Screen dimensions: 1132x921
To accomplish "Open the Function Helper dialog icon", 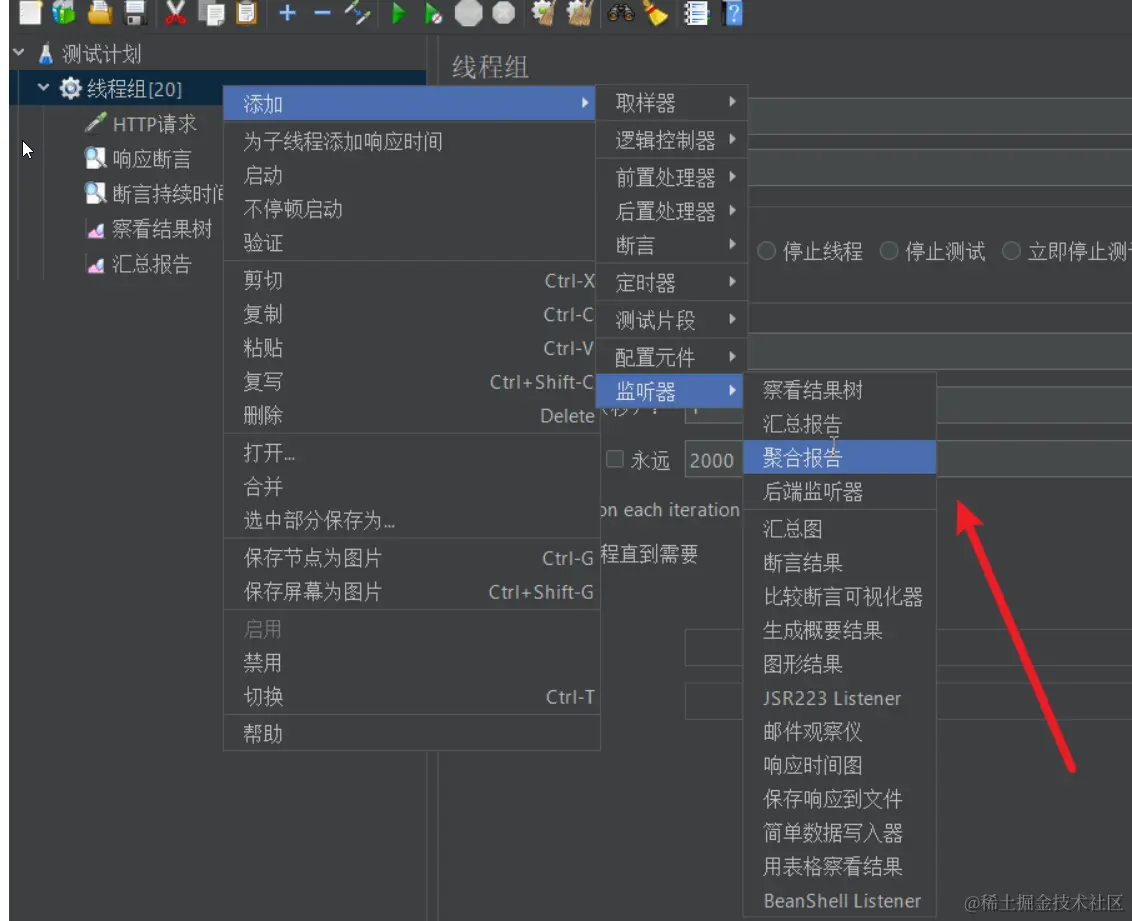I will pos(695,14).
